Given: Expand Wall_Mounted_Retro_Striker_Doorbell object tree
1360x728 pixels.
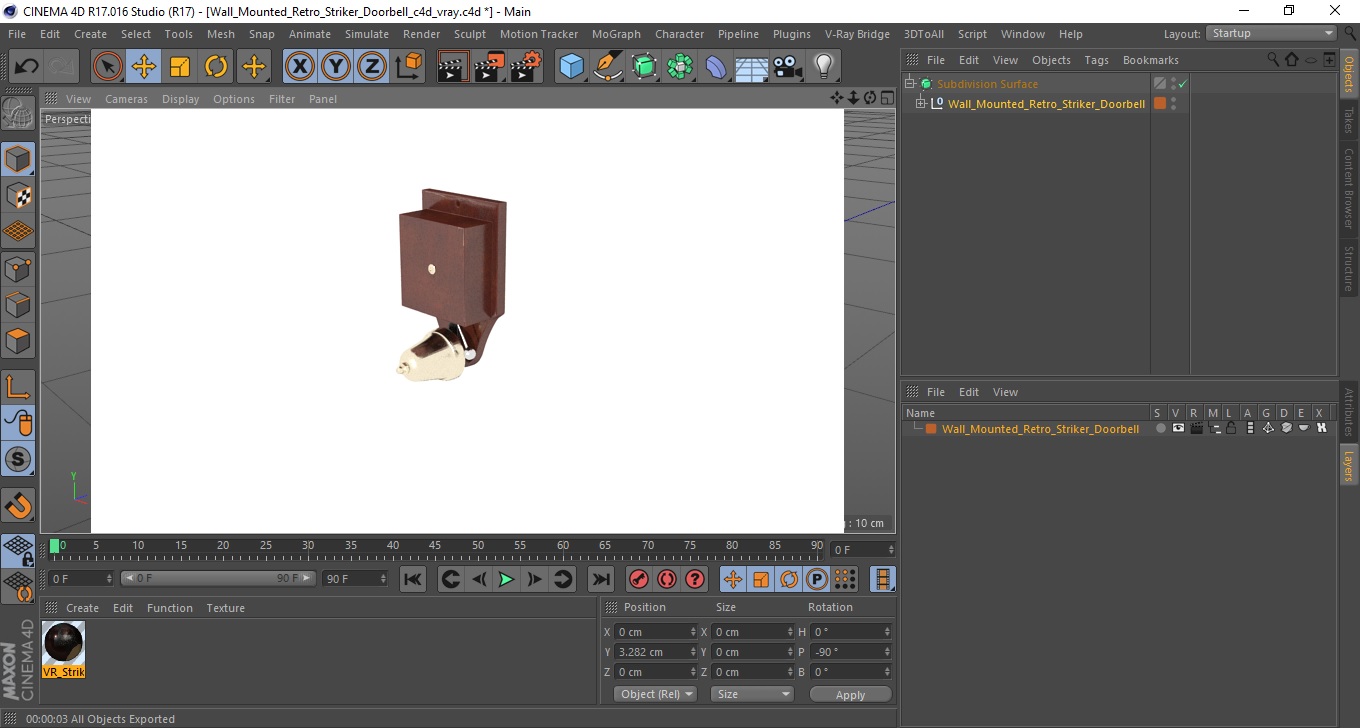Looking at the screenshot, I should (921, 103).
